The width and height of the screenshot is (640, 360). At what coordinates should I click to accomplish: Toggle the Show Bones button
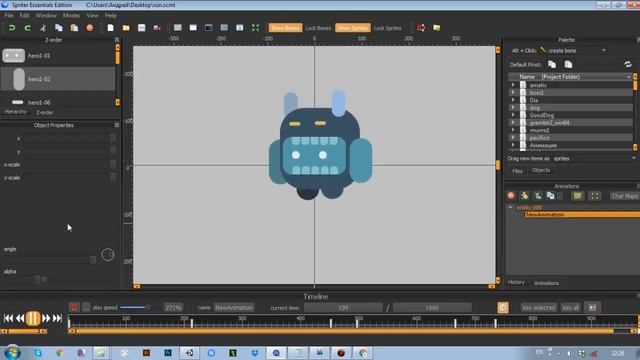[285, 28]
